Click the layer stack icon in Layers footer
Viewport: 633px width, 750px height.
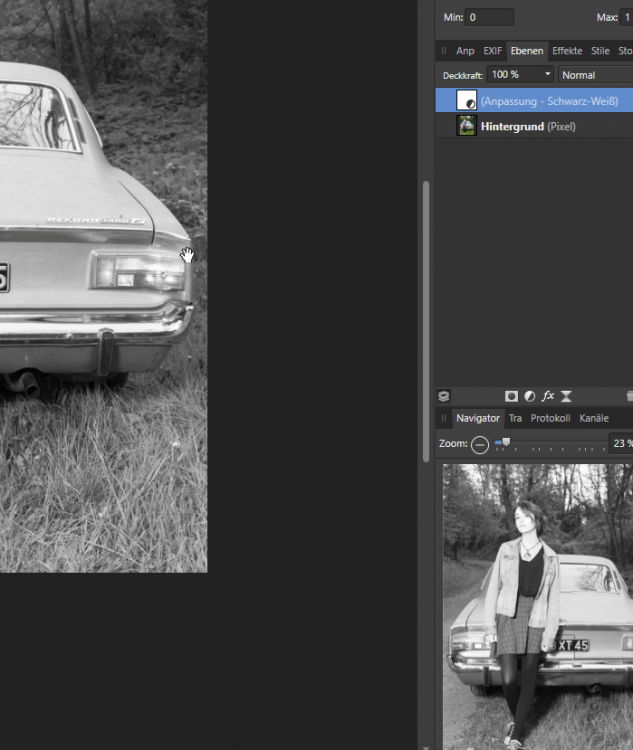click(x=444, y=396)
